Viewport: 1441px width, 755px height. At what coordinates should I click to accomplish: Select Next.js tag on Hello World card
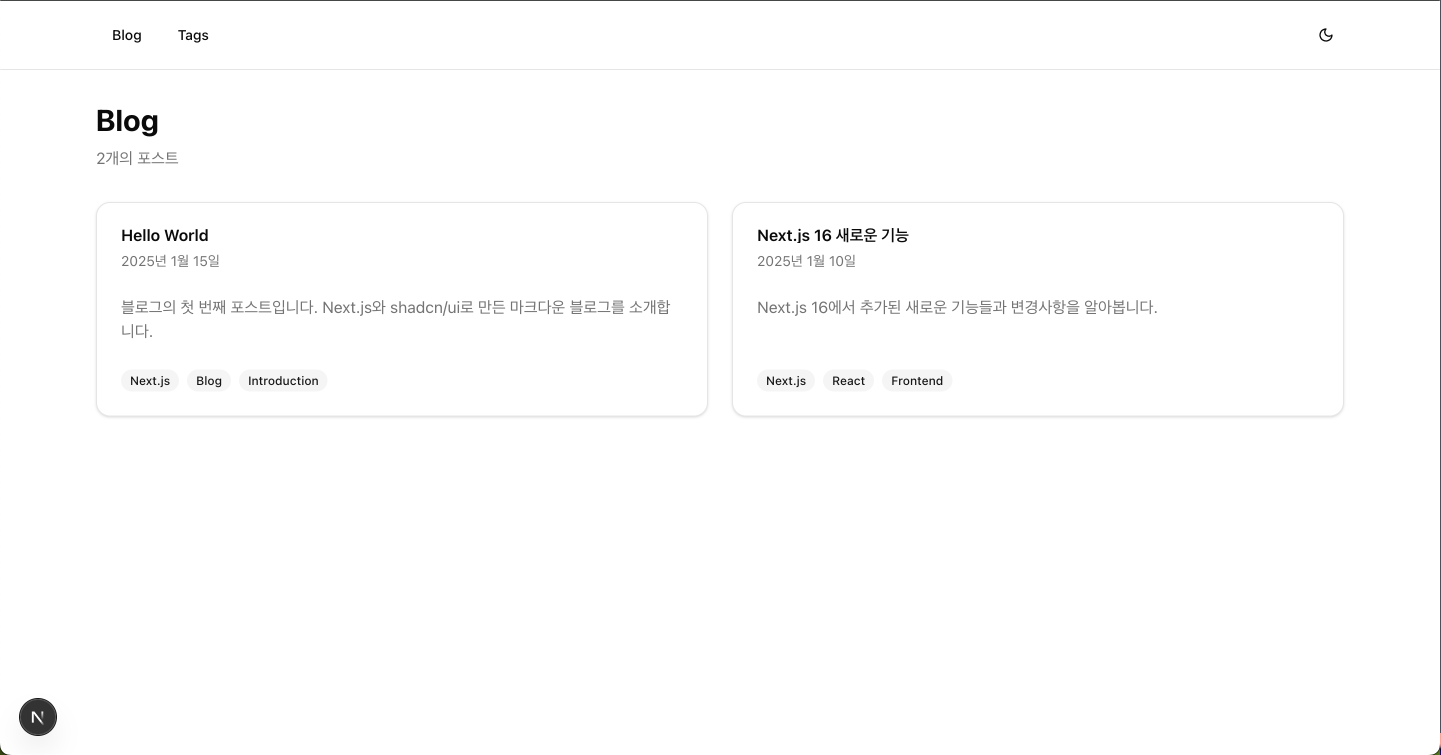coord(150,381)
